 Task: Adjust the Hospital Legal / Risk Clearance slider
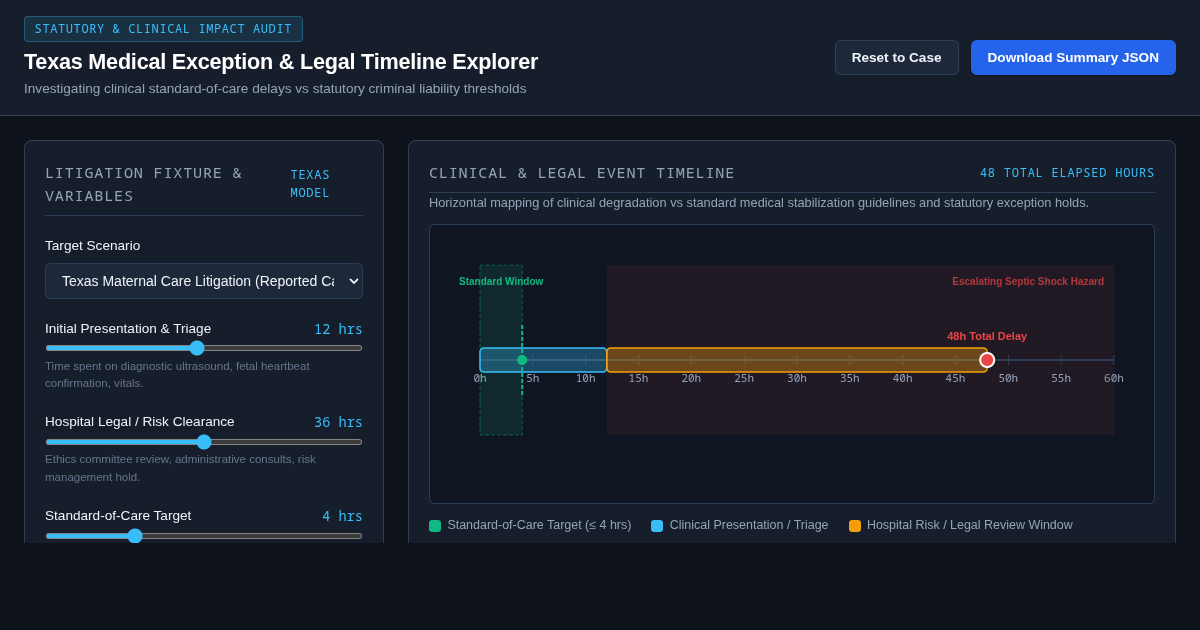tap(204, 442)
